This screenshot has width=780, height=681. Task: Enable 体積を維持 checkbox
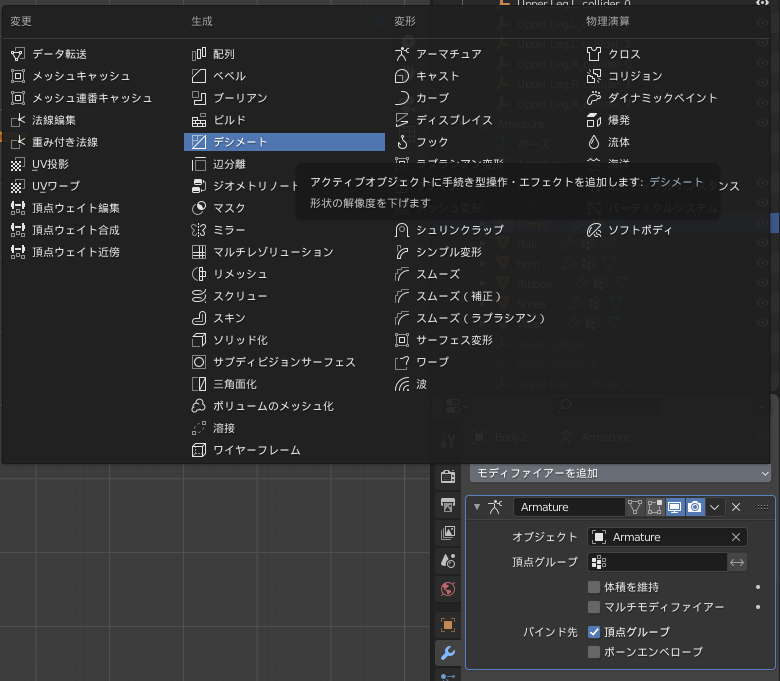coord(593,587)
